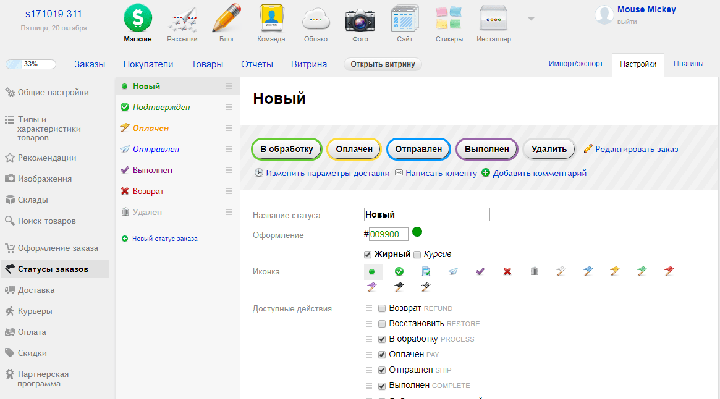Click the yellow Оплачен action button
Viewport: 720px width, 399px height.
pos(354,149)
